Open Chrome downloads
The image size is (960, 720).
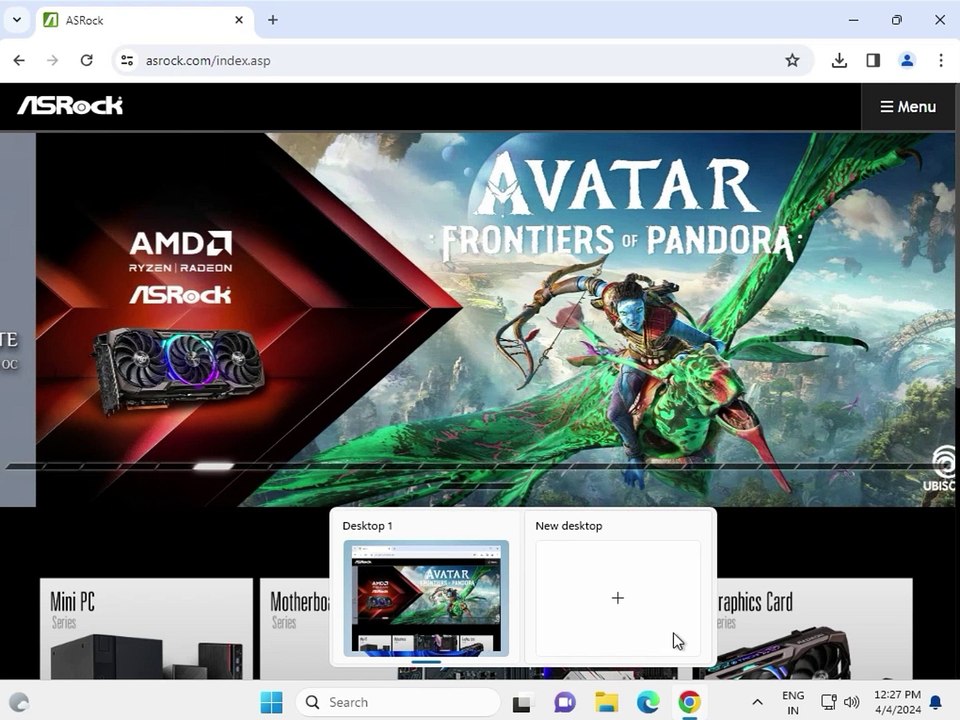click(x=839, y=60)
